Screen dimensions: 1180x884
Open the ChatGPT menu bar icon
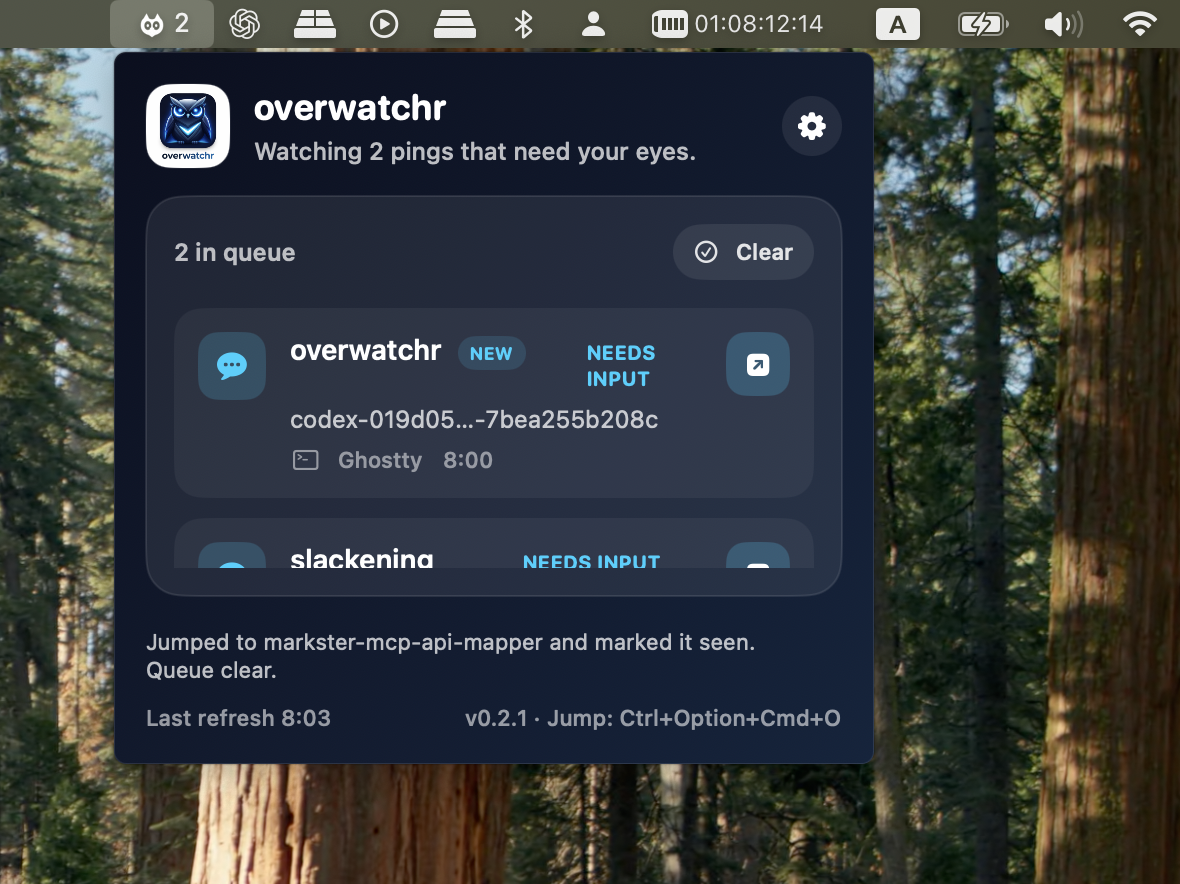coord(244,23)
